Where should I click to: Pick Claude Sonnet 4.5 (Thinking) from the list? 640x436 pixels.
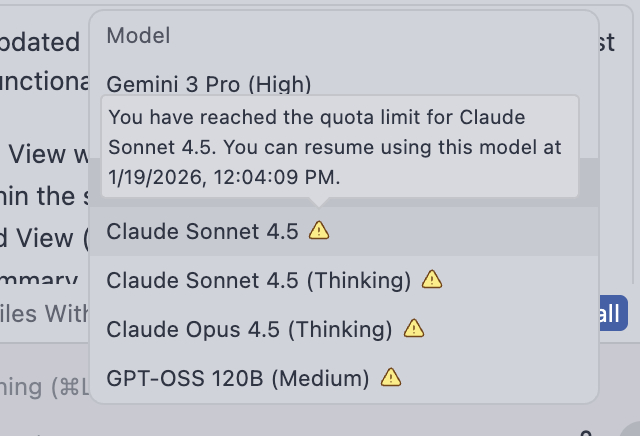pos(259,279)
